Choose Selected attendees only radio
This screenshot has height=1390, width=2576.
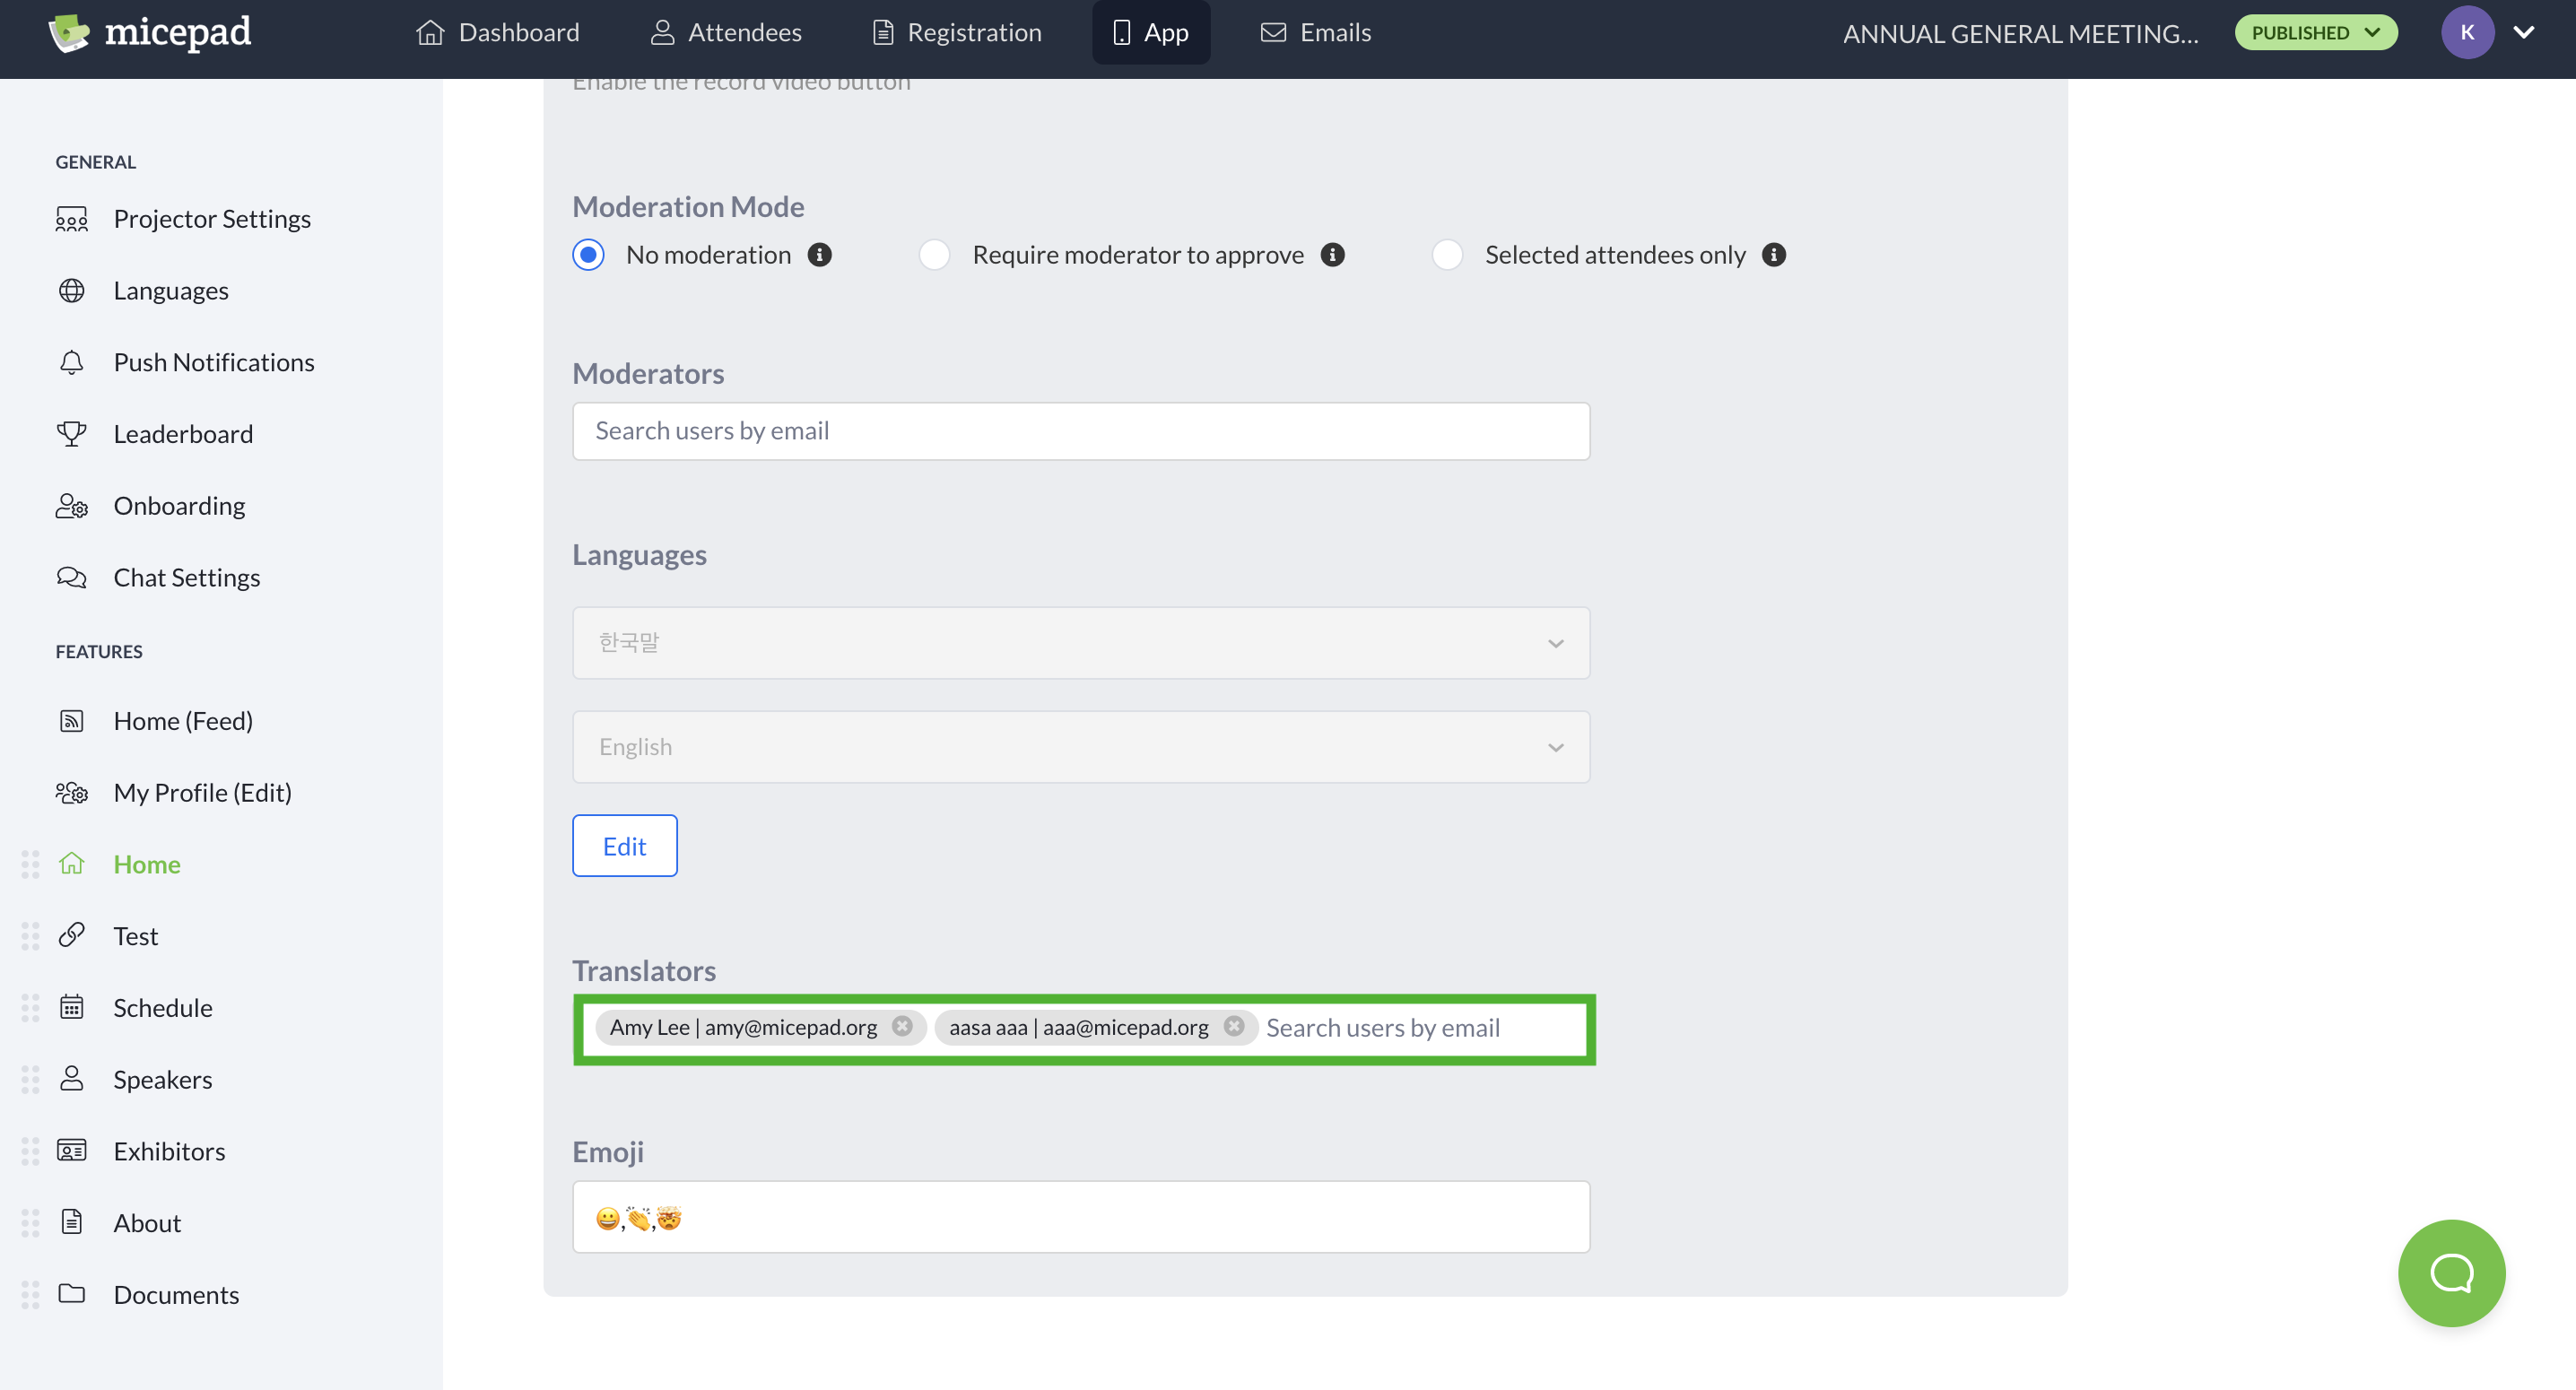point(1447,255)
